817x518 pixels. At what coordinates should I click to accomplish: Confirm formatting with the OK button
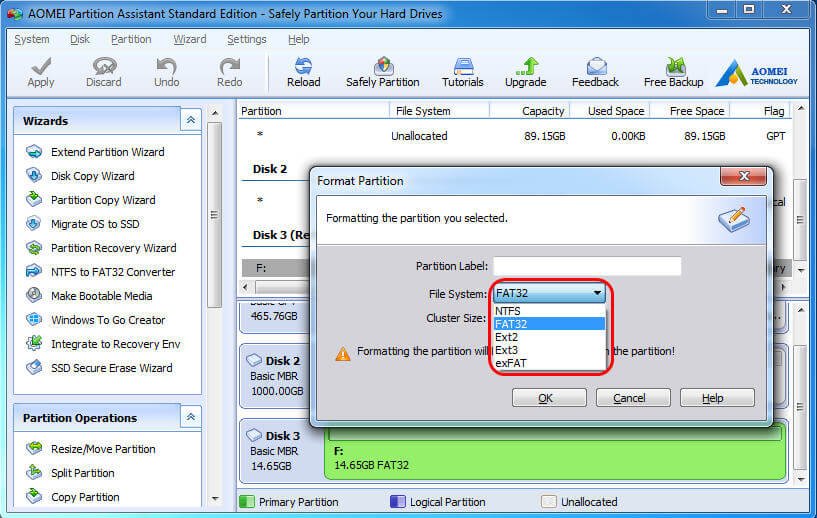tap(549, 398)
